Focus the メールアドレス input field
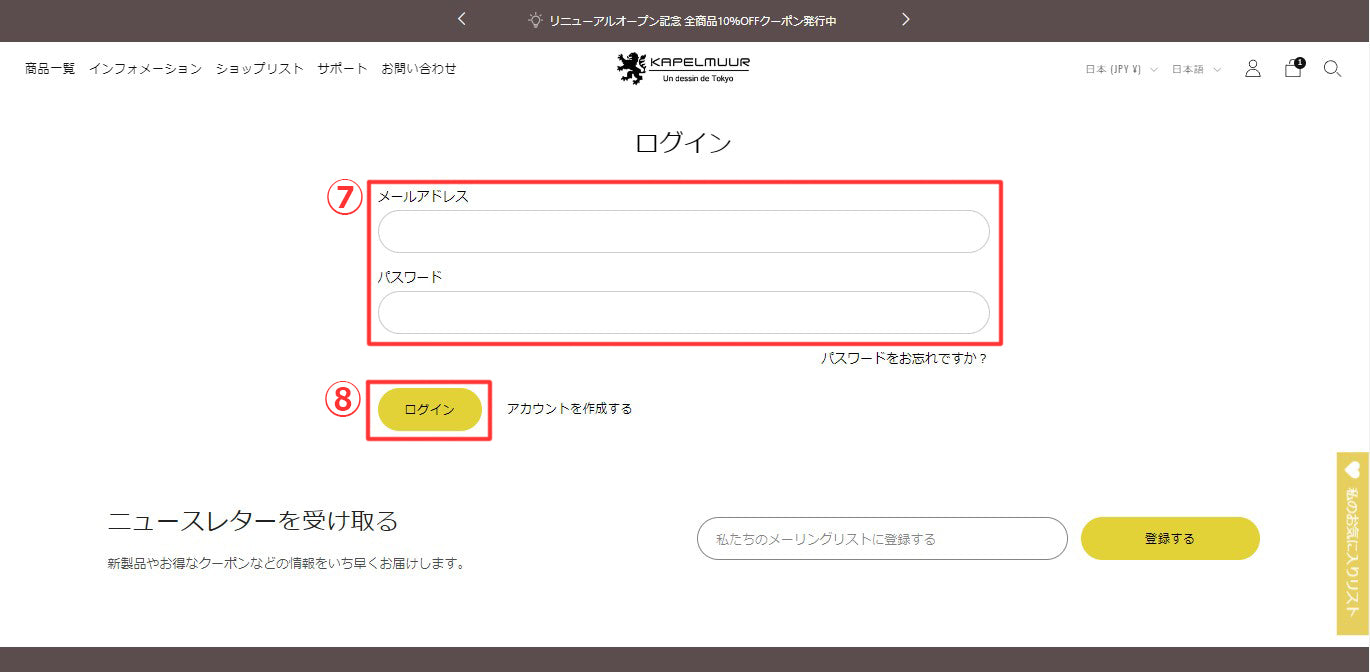Screen dimensions: 1370x672 pos(683,231)
